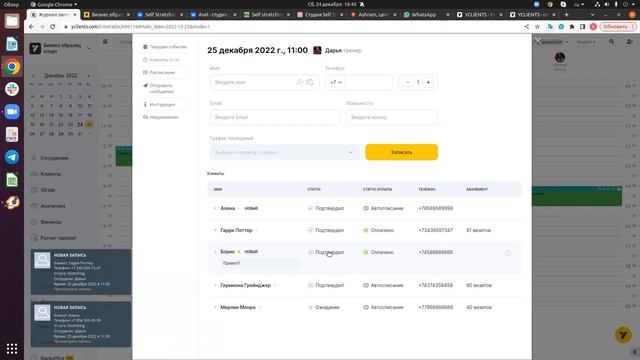Expand the Мерлин Монро client row
Image resolution: width=640 pixels, height=360 pixels.
click(x=215, y=307)
